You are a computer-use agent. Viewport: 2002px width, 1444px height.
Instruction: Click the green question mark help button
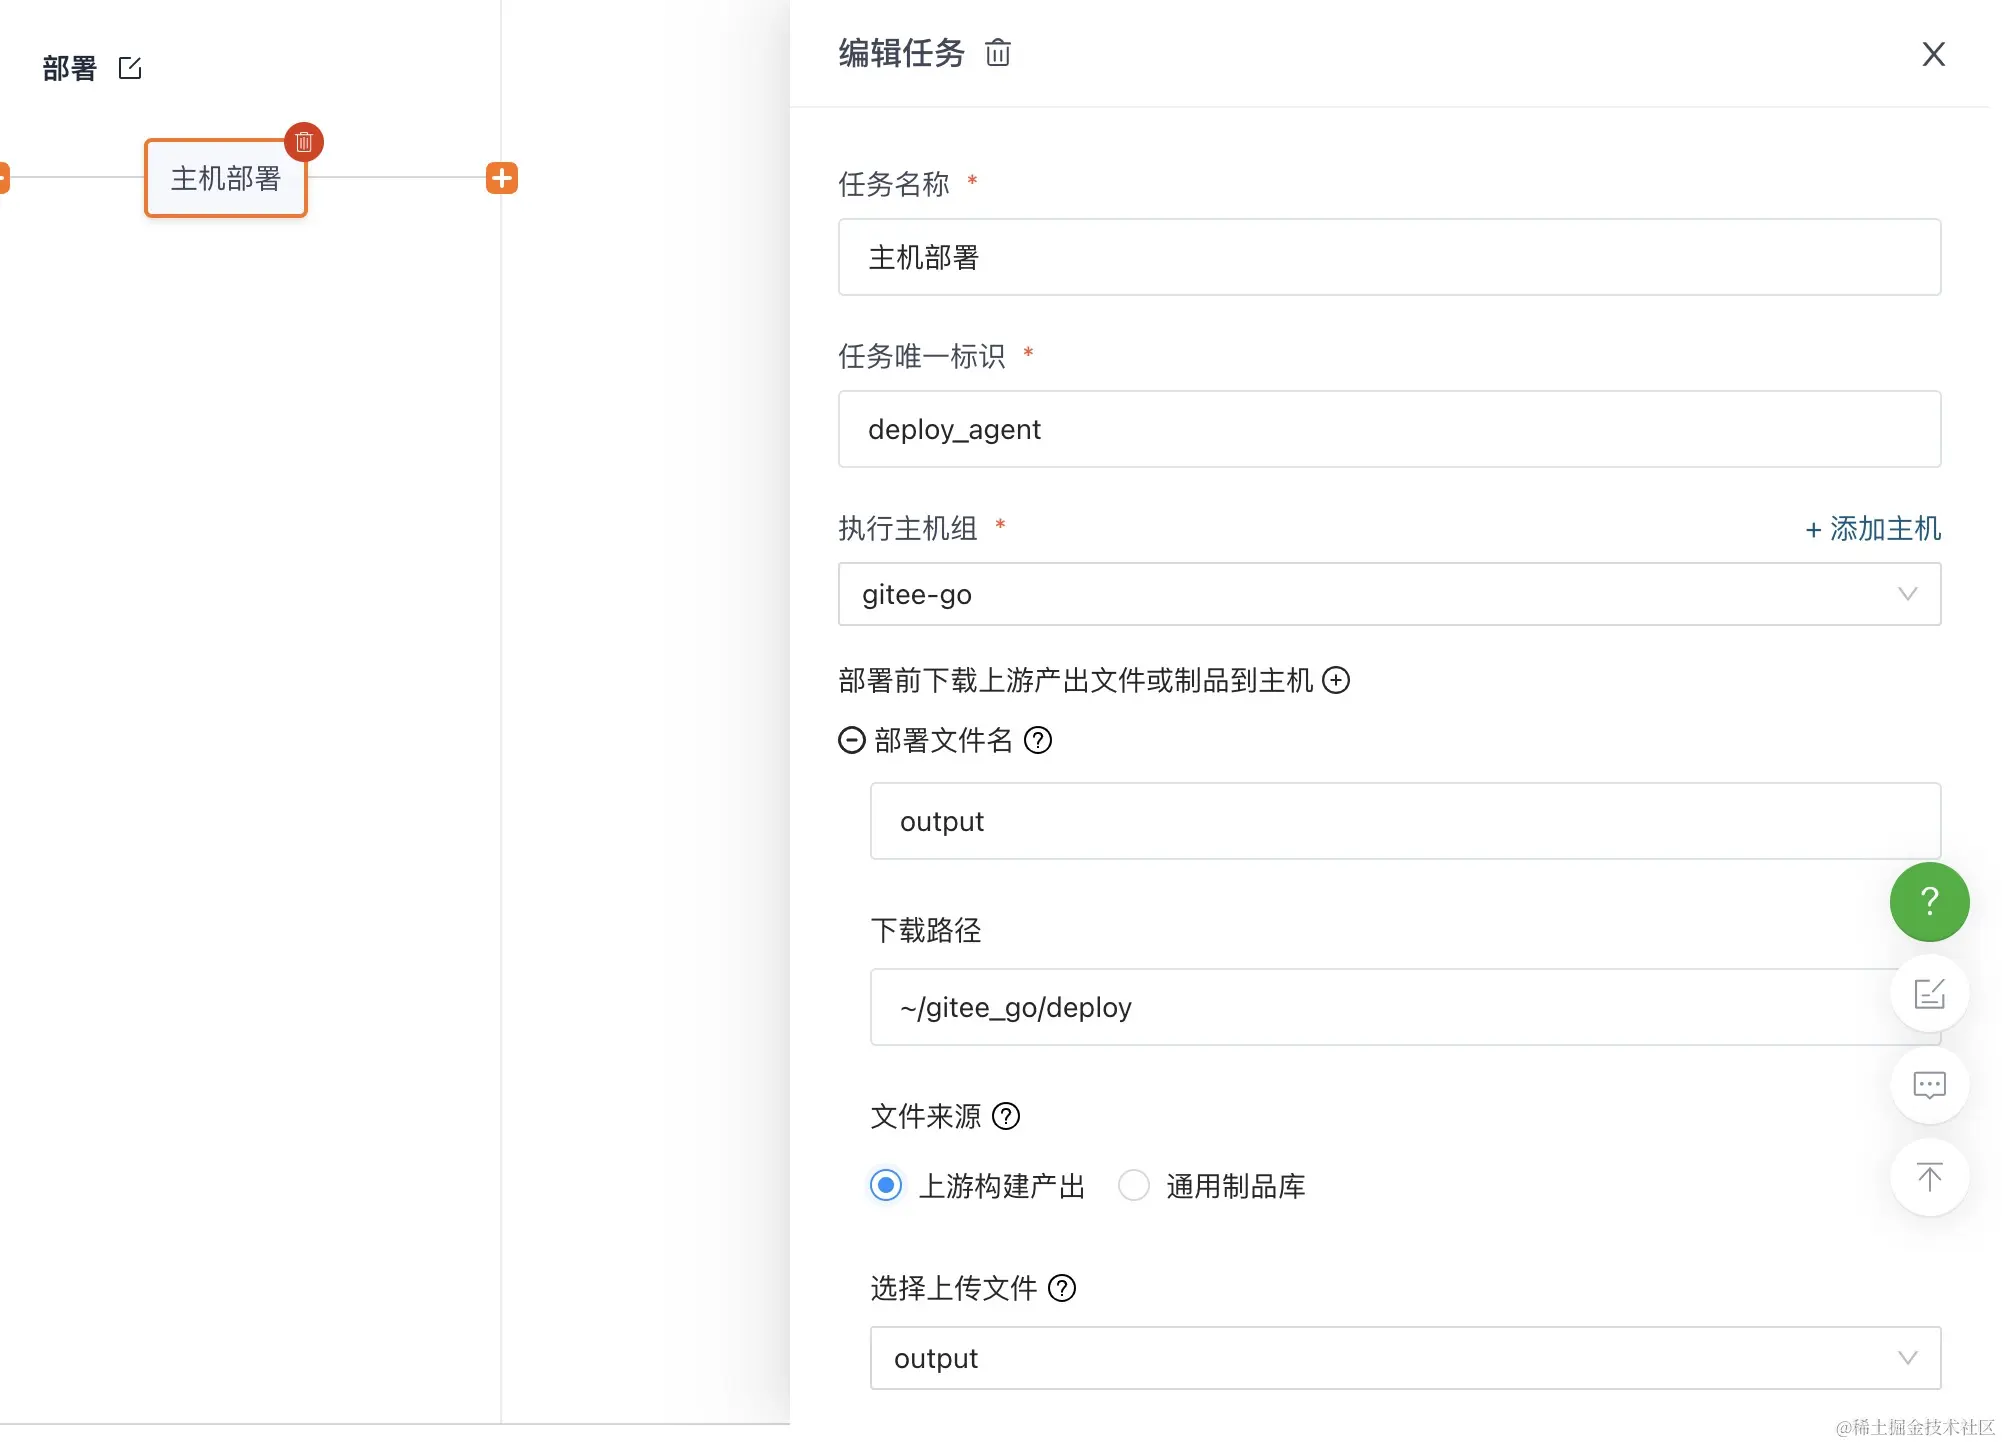[x=1929, y=902]
